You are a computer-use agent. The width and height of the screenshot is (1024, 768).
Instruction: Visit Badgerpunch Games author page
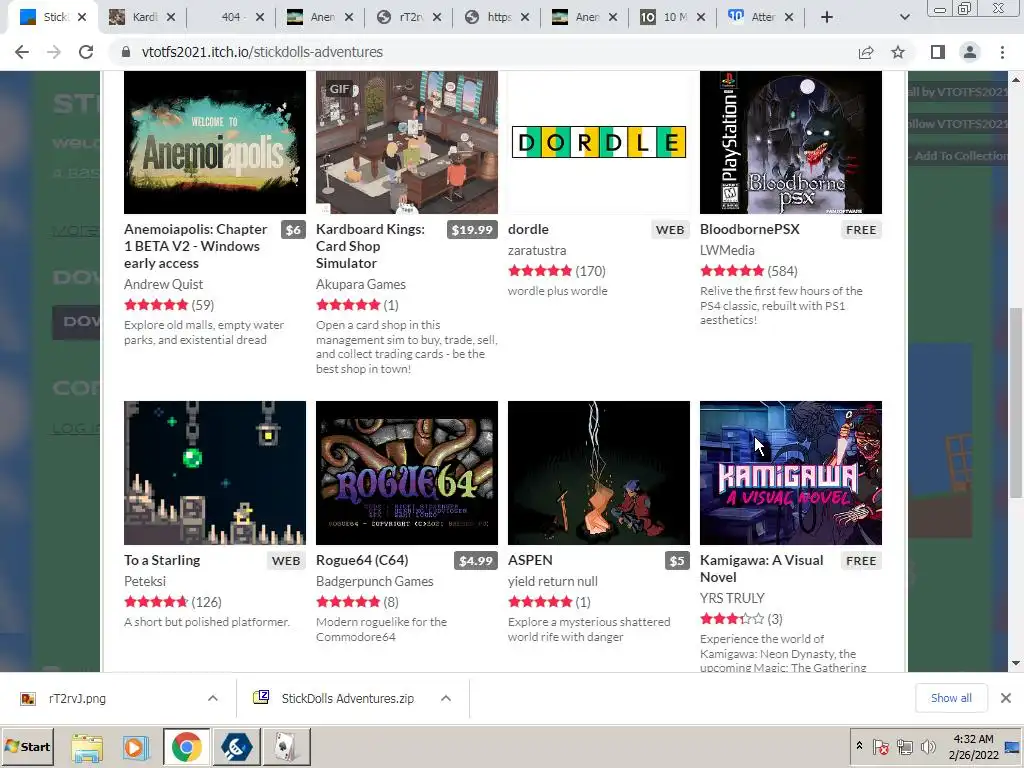pyautogui.click(x=375, y=581)
